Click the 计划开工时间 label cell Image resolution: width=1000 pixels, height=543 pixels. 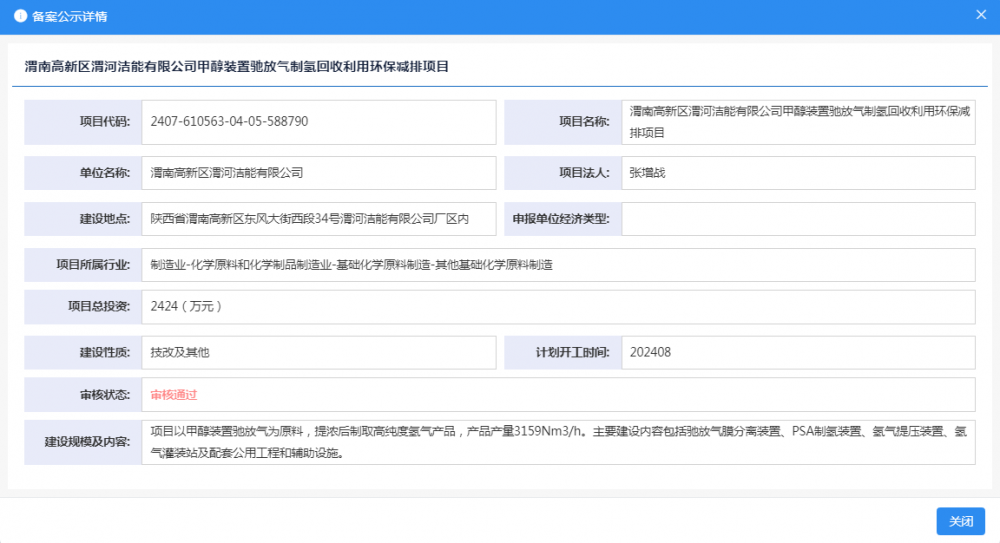pyautogui.click(x=563, y=353)
